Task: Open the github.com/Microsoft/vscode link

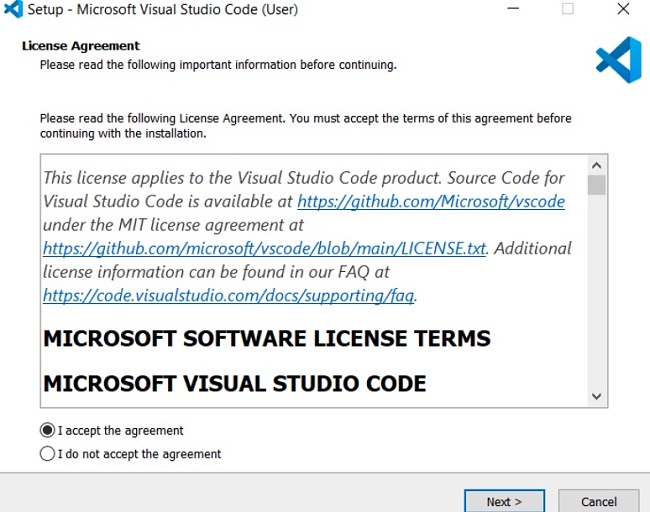Action: click(431, 201)
